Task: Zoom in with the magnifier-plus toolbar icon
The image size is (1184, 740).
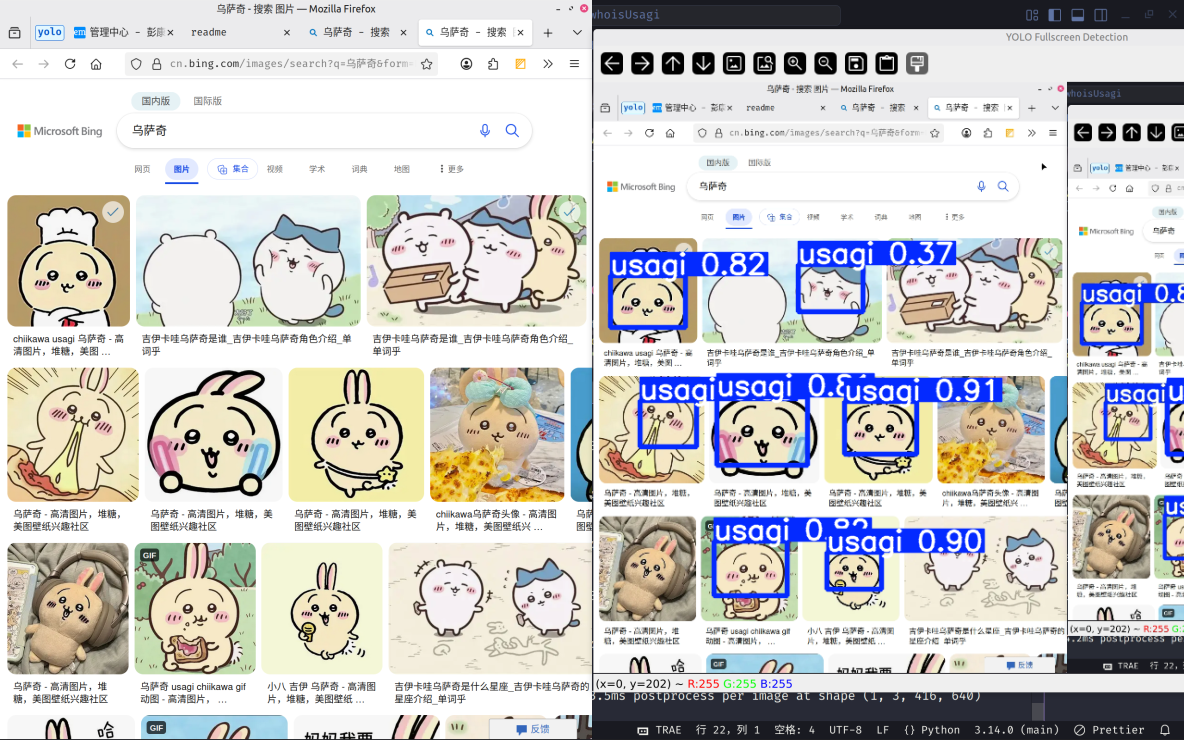Action: (x=794, y=63)
